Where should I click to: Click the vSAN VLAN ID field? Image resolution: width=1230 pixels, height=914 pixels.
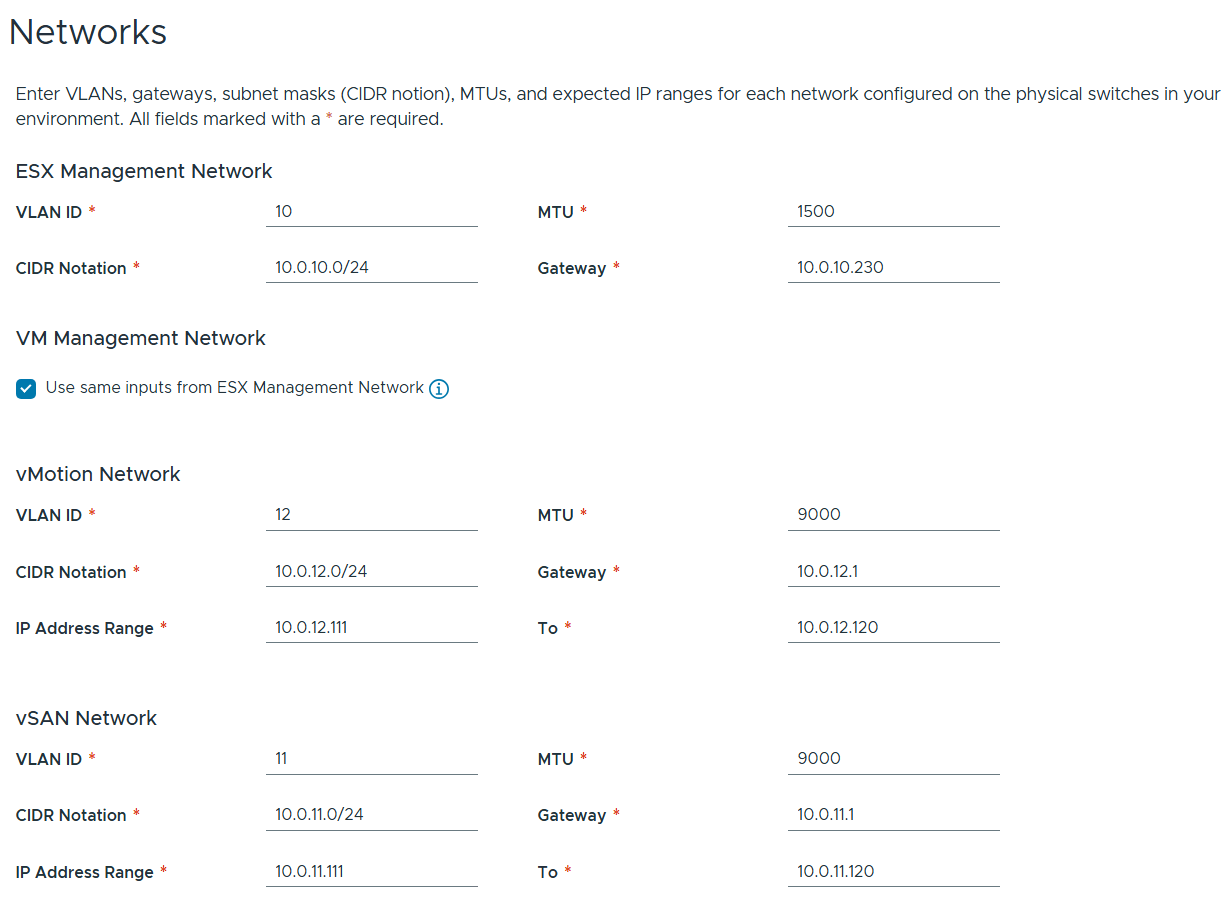point(371,759)
